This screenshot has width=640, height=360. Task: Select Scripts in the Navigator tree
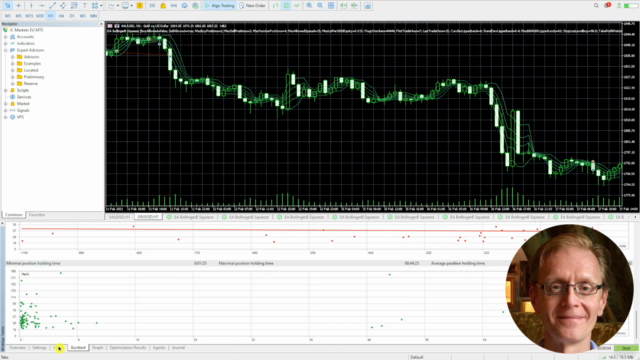[x=23, y=90]
